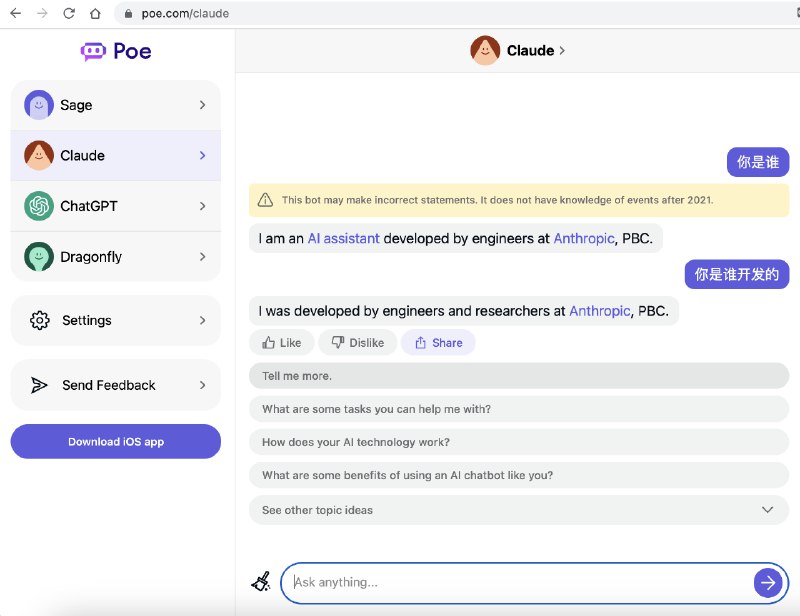The width and height of the screenshot is (800, 616).
Task: Select the poe.com/claude address bar
Action: (x=457, y=13)
